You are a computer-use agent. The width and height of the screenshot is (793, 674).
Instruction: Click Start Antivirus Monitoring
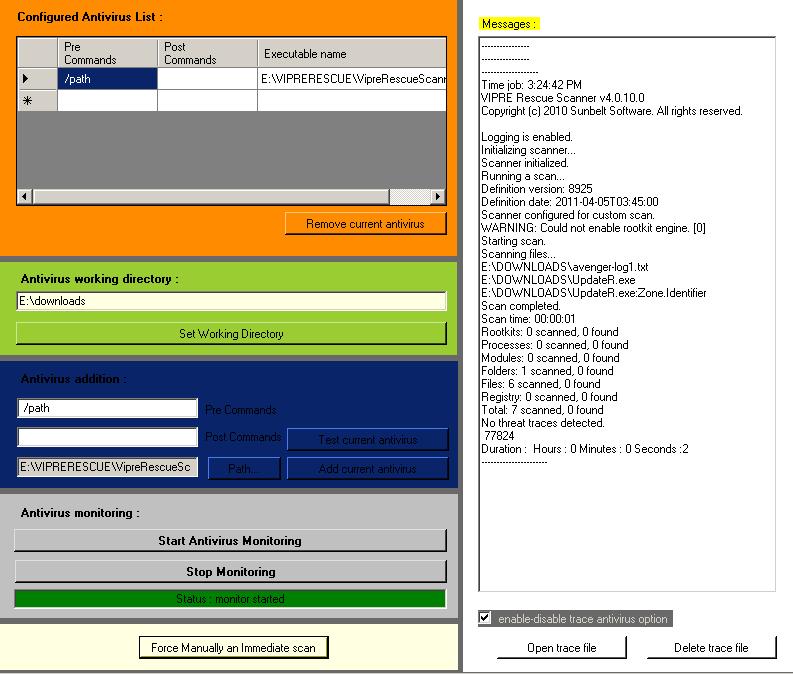click(230, 541)
